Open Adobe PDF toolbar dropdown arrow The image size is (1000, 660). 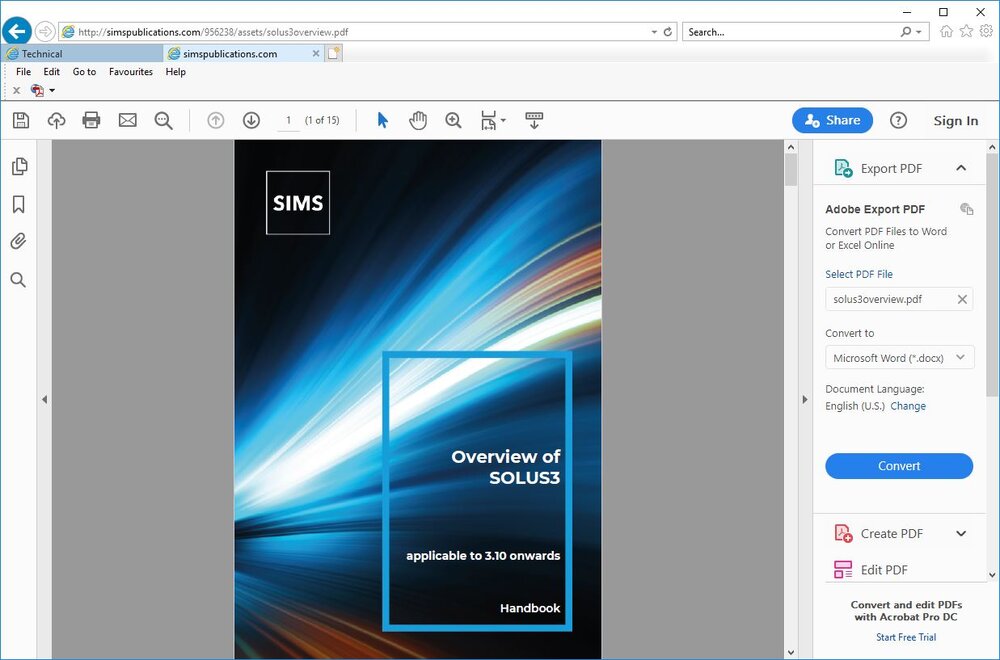click(x=52, y=91)
